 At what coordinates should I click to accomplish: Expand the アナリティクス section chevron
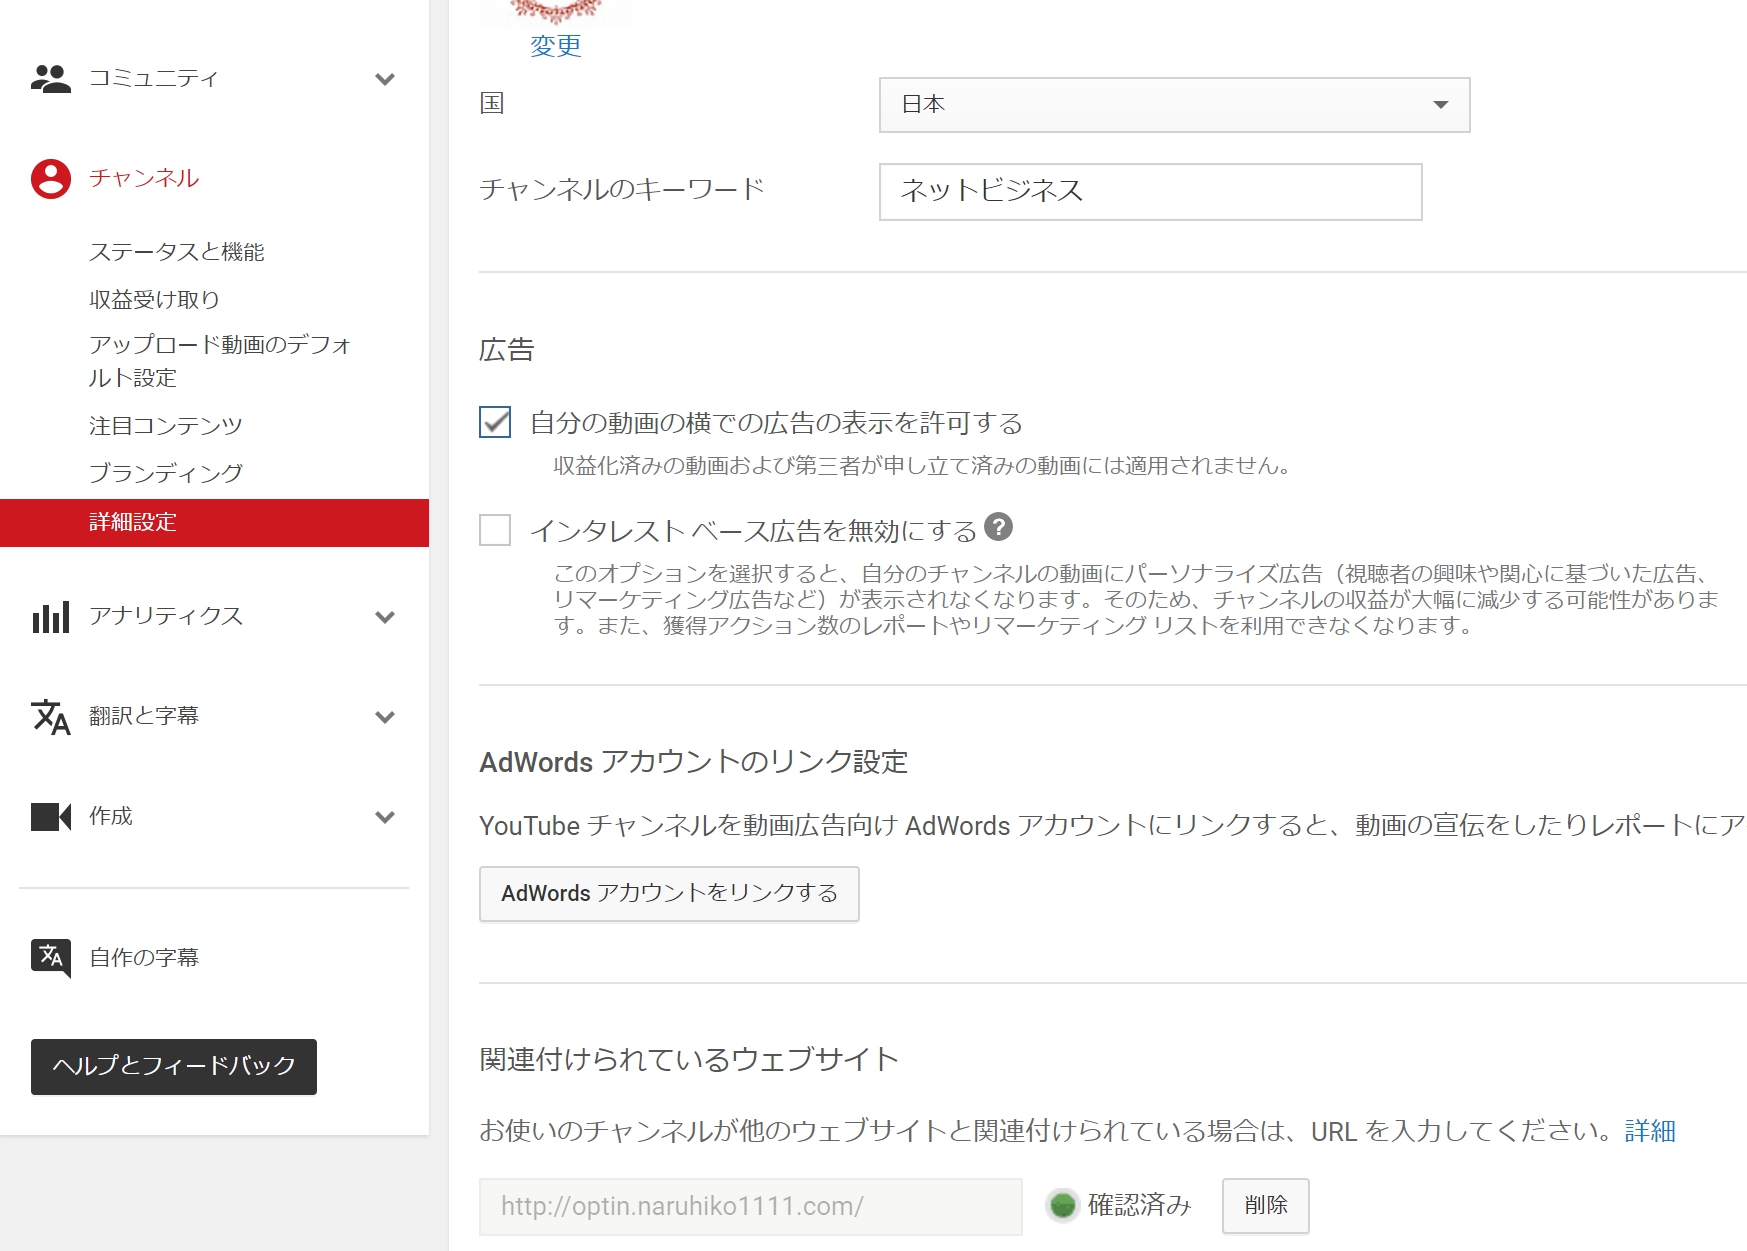coord(385,617)
